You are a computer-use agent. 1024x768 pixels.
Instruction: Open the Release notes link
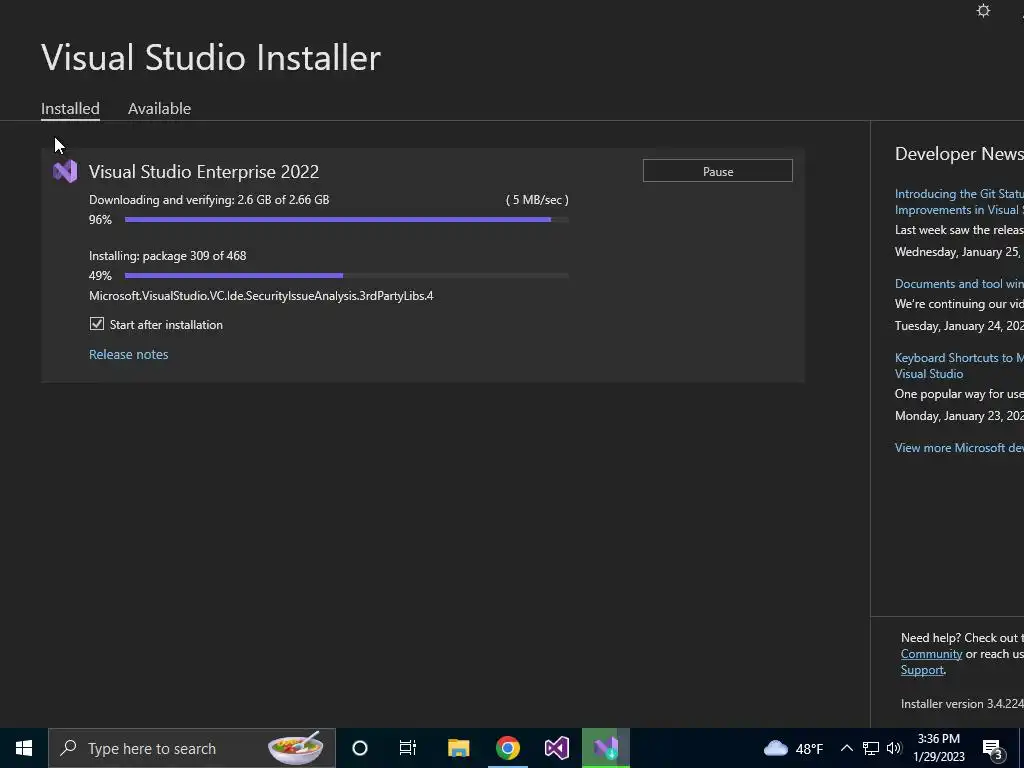point(129,354)
